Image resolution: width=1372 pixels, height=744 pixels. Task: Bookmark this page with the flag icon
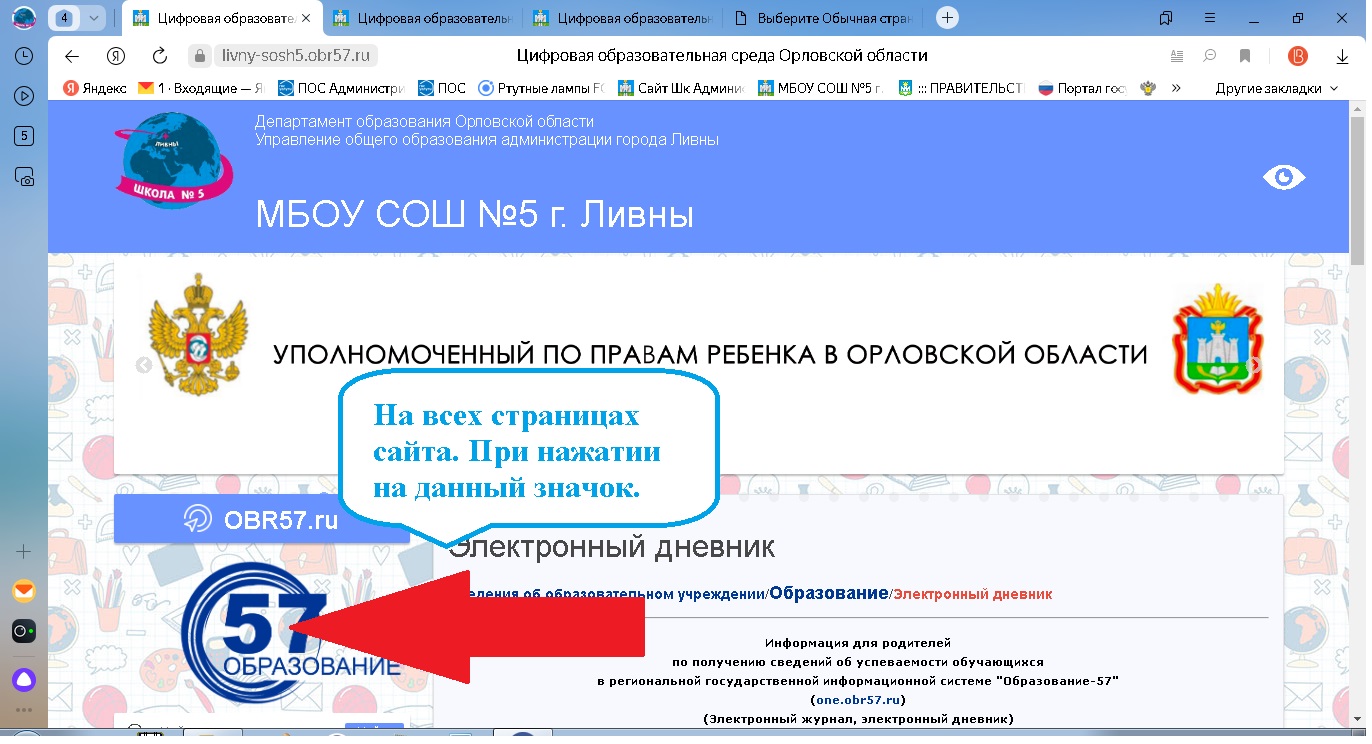click(x=1245, y=56)
